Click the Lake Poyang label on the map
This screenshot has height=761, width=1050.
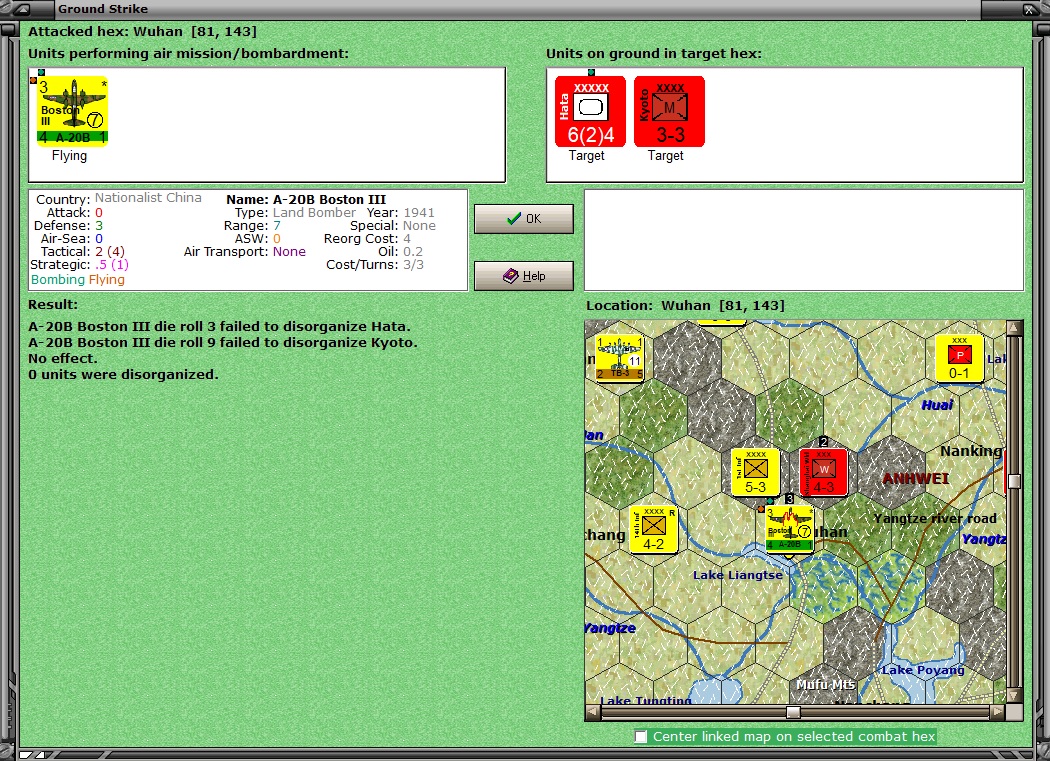click(x=923, y=670)
